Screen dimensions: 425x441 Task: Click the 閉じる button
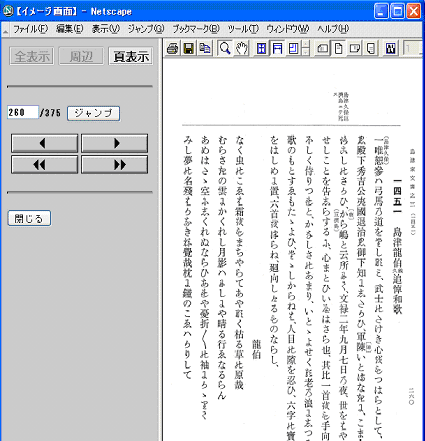[29, 218]
